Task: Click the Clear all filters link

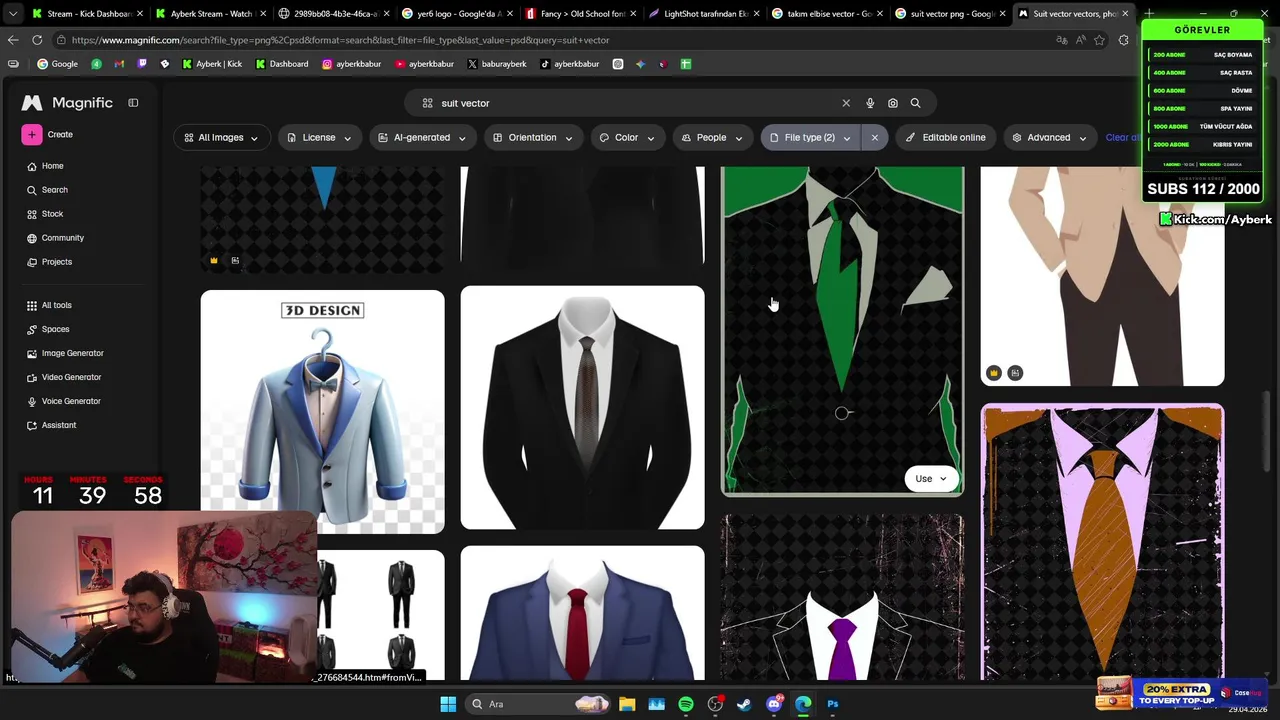Action: point(1124,138)
